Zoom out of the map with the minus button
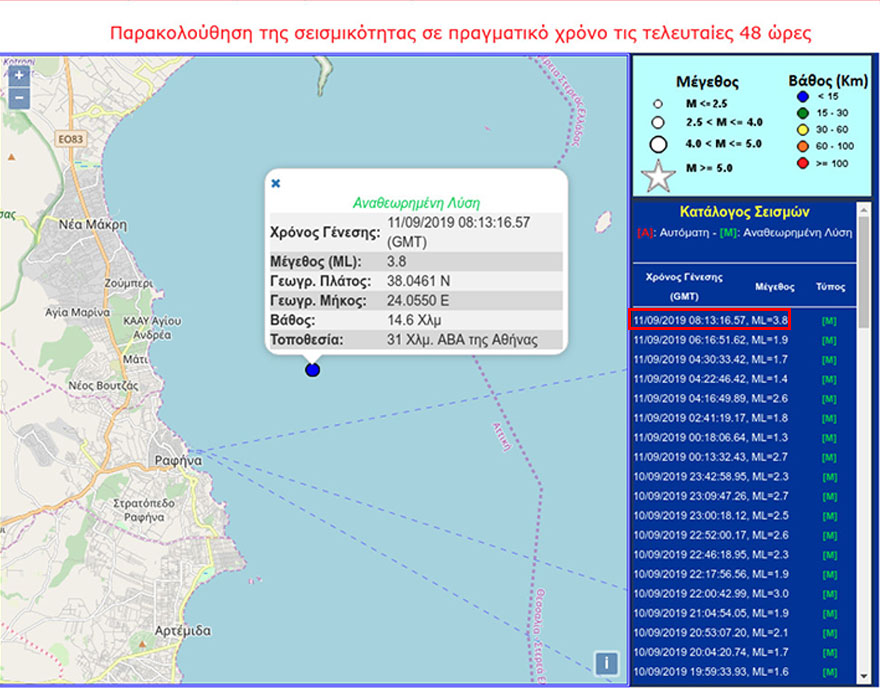This screenshot has height=688, width=880. click(20, 97)
